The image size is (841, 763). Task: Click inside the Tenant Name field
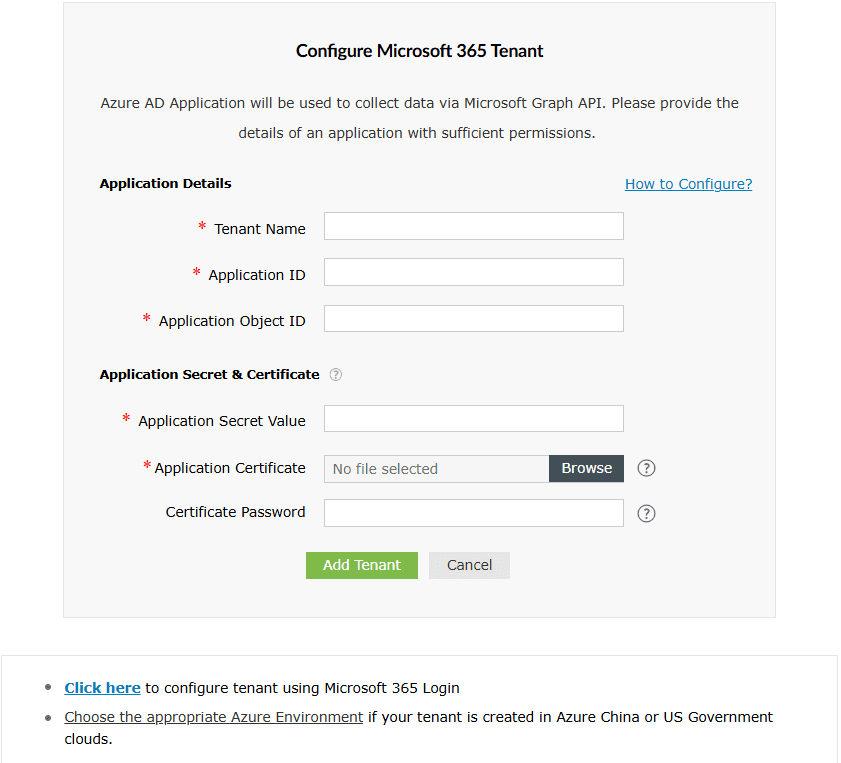point(473,226)
